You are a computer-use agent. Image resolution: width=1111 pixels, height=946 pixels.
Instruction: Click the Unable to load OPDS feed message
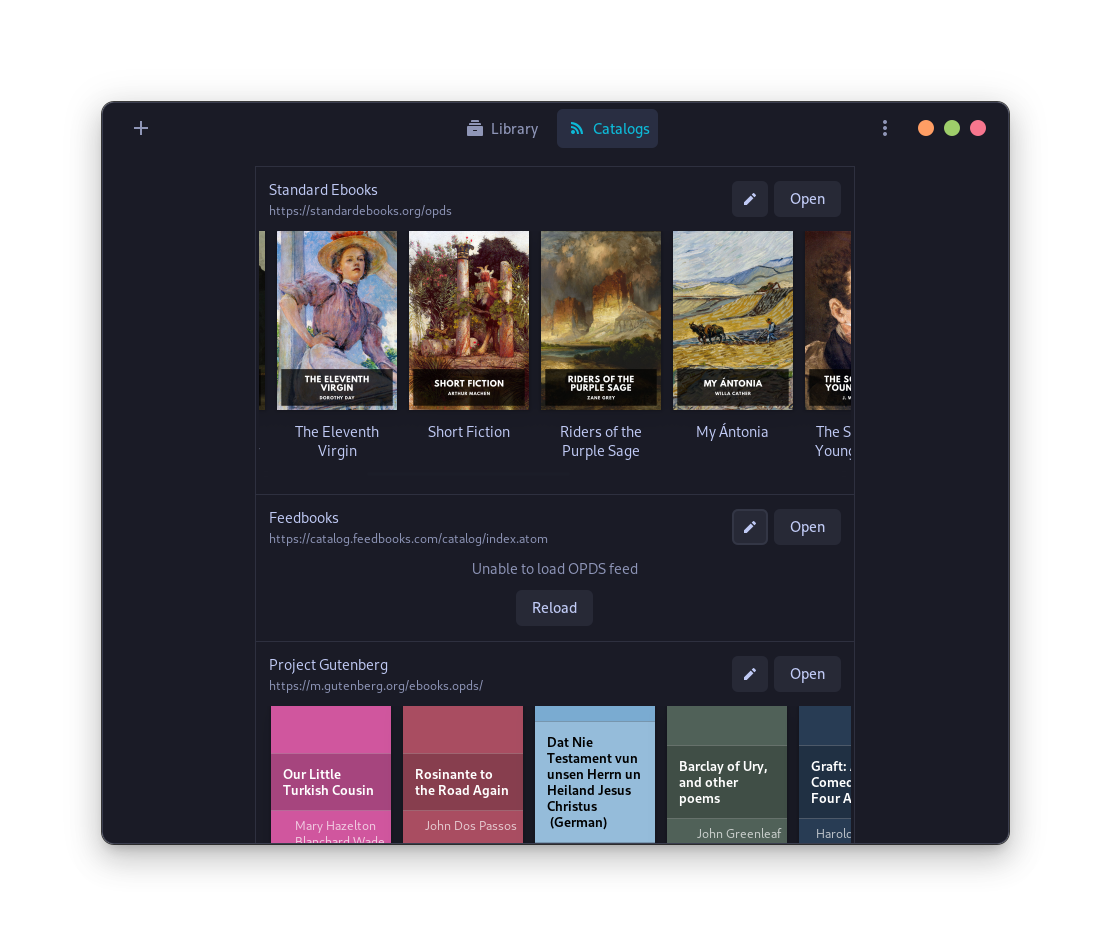pos(555,569)
